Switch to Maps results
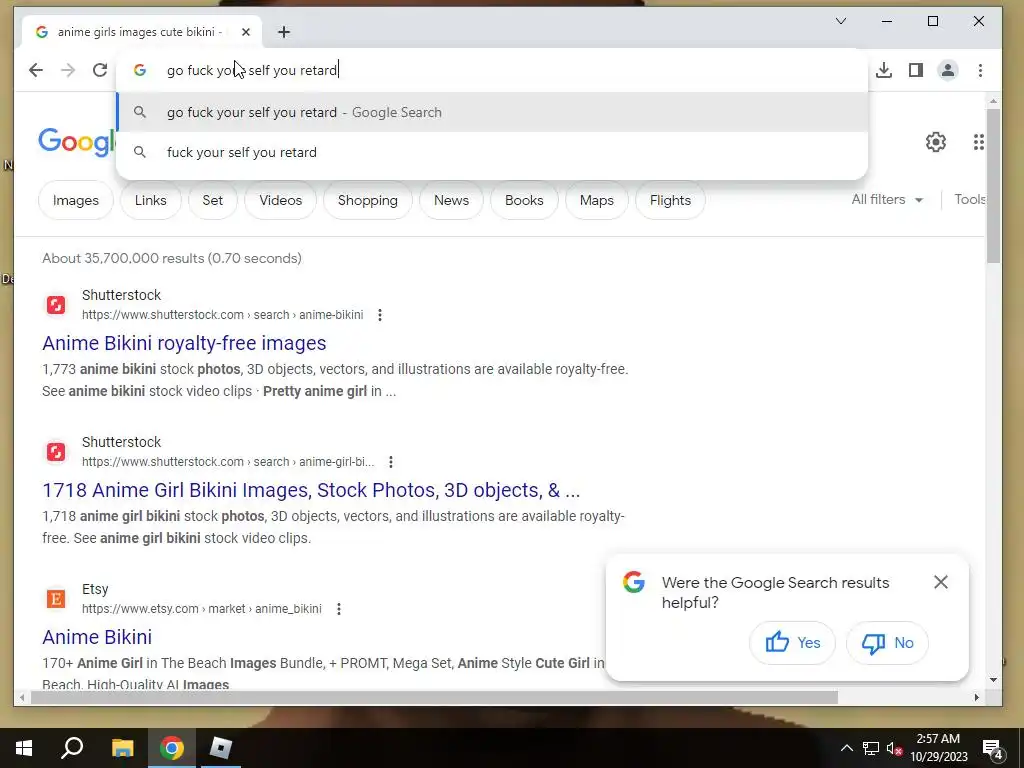The height and width of the screenshot is (768, 1024). click(x=597, y=200)
